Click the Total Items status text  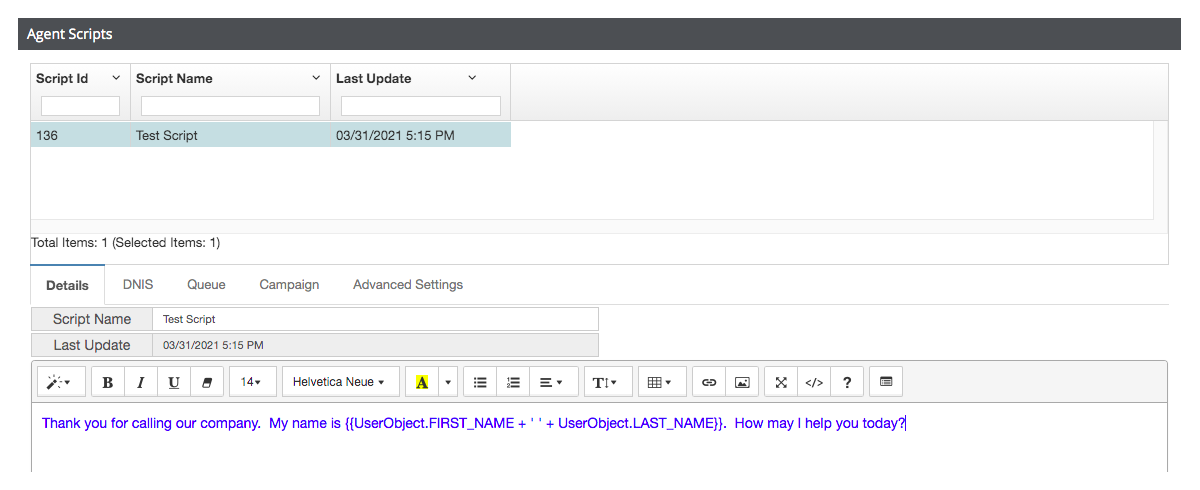[x=126, y=242]
